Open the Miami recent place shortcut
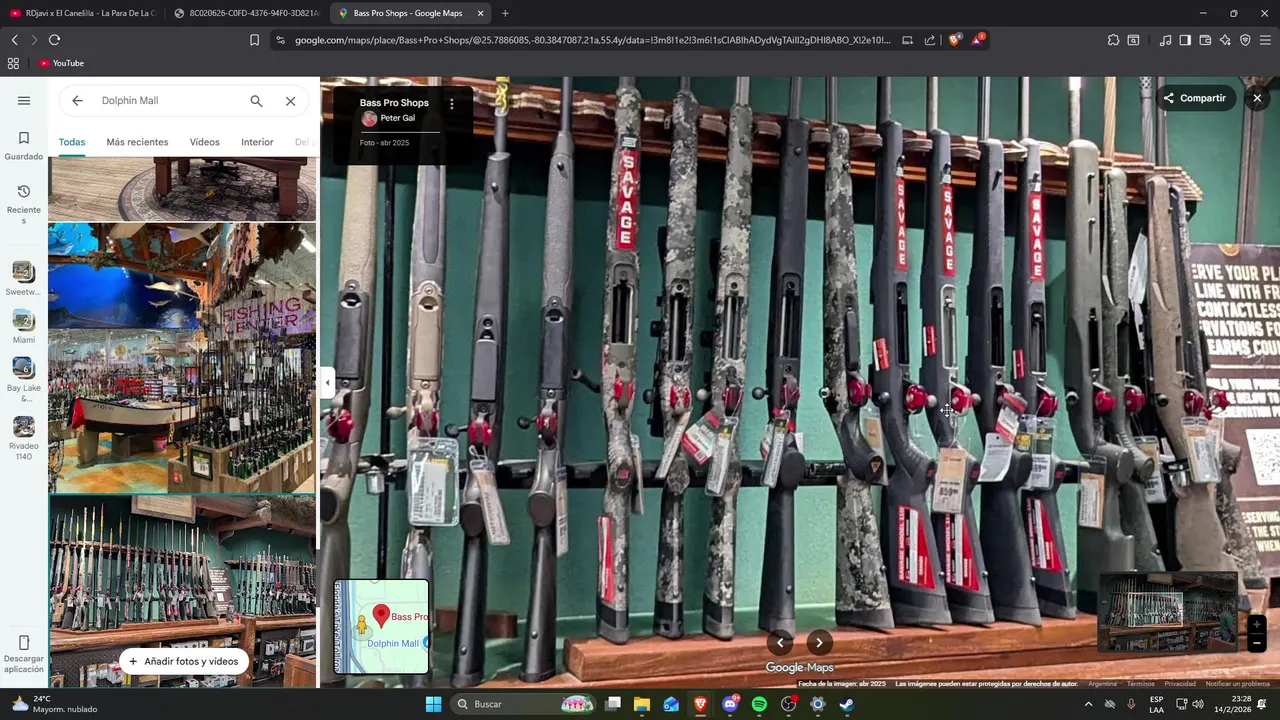Image resolution: width=1280 pixels, height=720 pixels. pos(24,327)
